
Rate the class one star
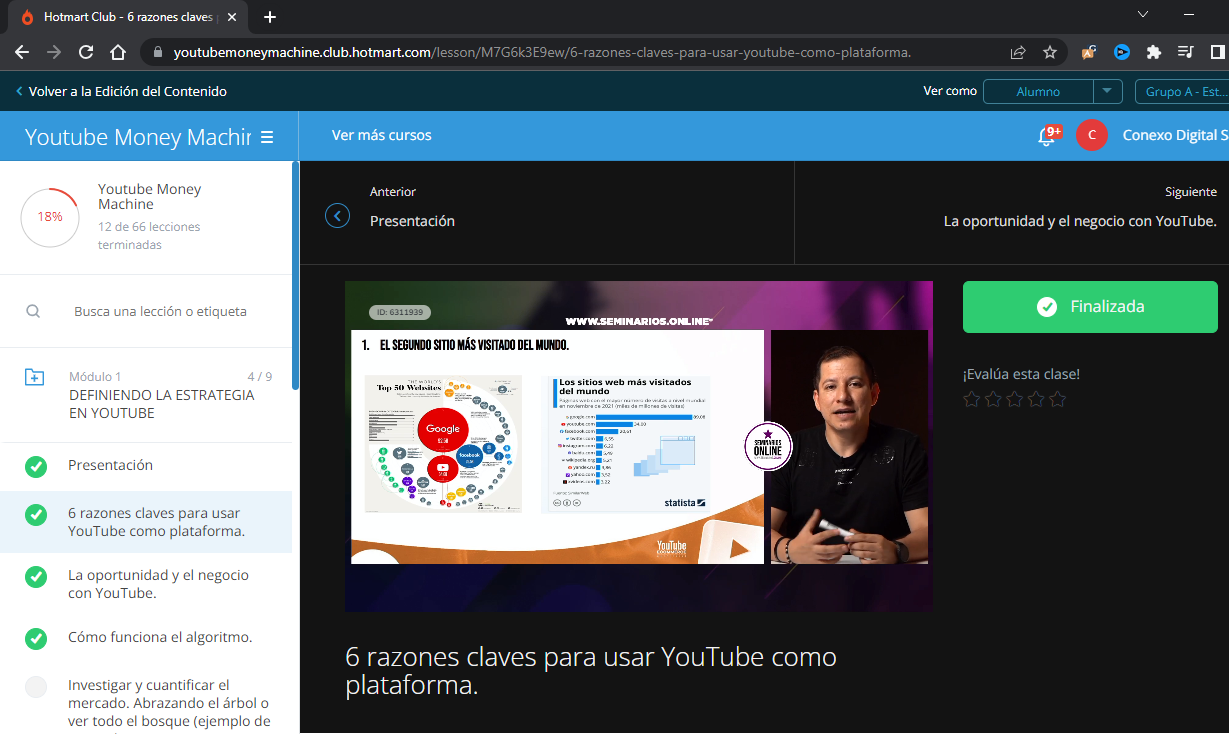[971, 400]
